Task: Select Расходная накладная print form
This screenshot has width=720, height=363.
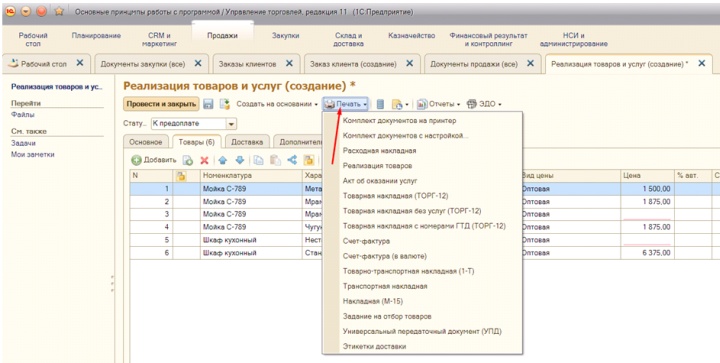Action: pos(379,151)
